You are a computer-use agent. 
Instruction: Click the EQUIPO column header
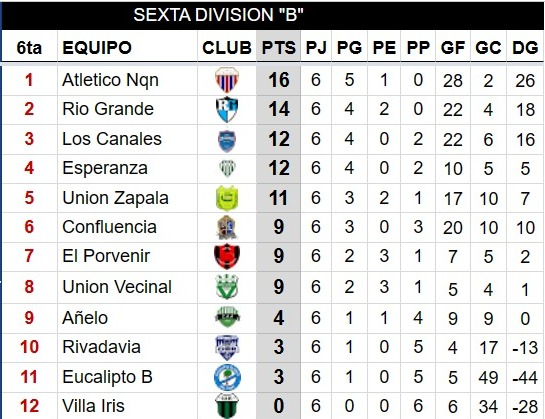[97, 47]
